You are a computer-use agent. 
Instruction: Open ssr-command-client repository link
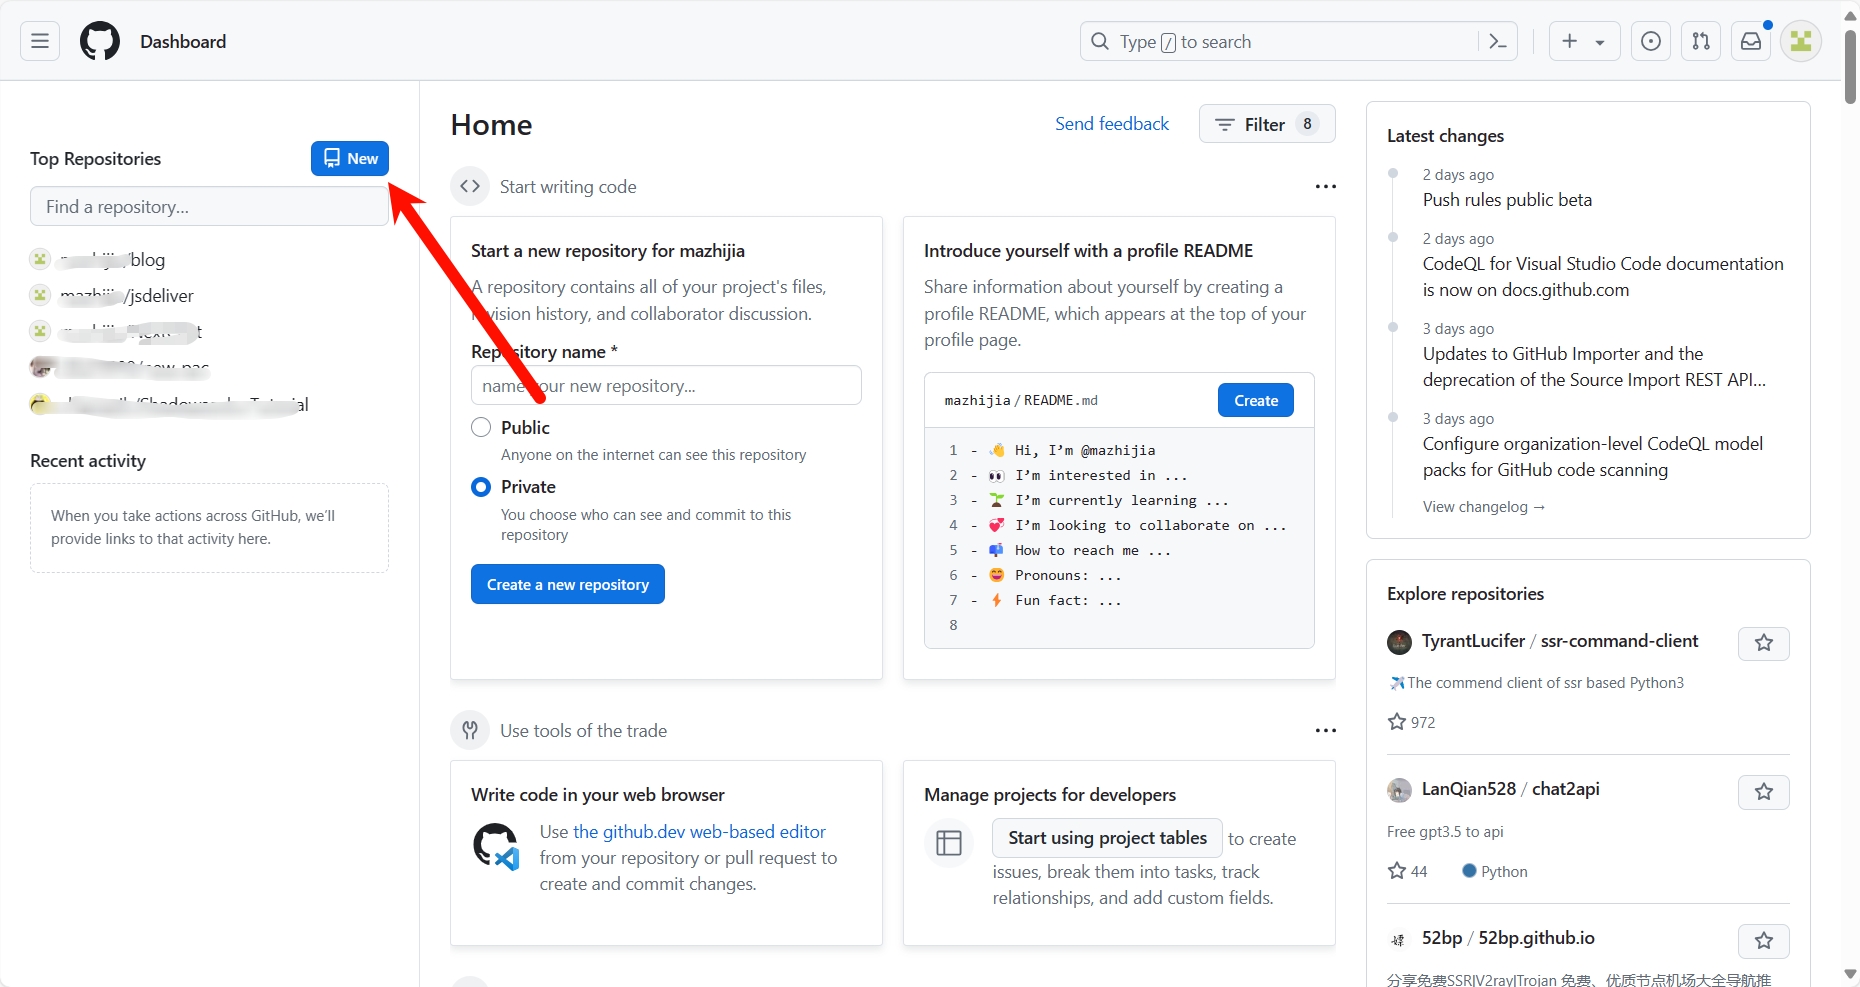pyautogui.click(x=1619, y=641)
